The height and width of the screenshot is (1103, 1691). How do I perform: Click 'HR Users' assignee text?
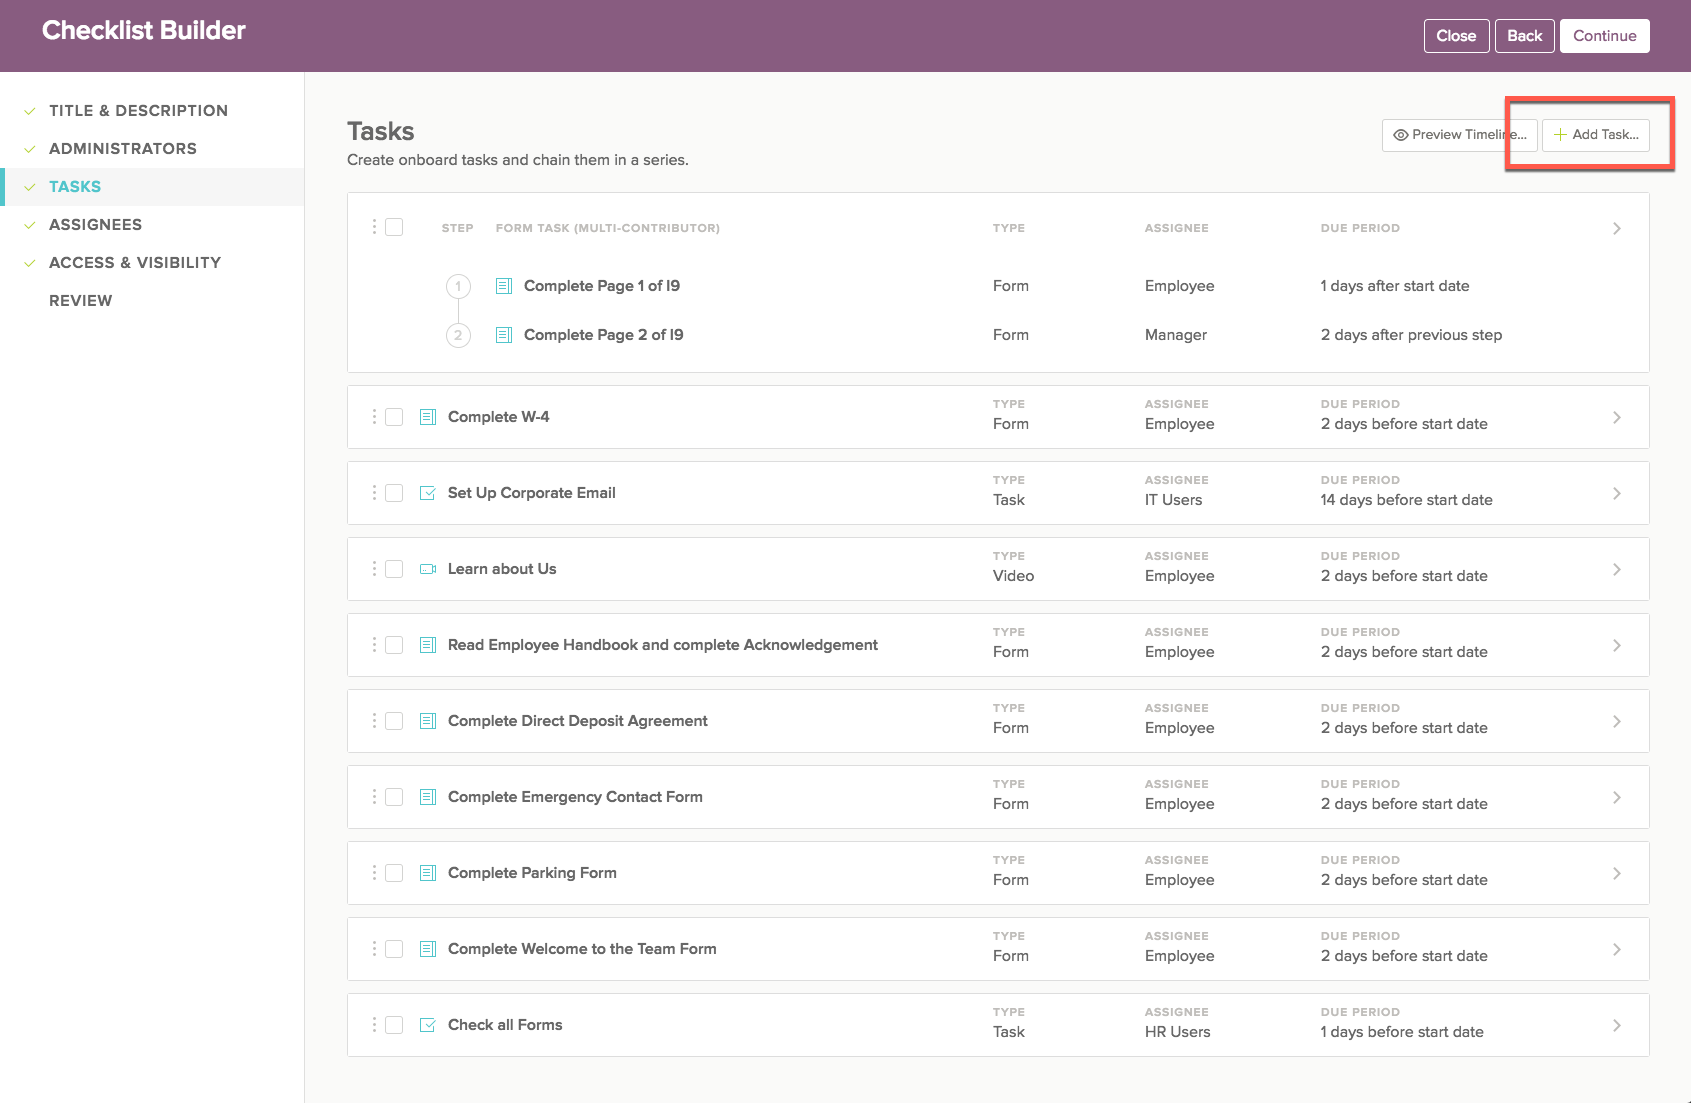[1178, 1032]
